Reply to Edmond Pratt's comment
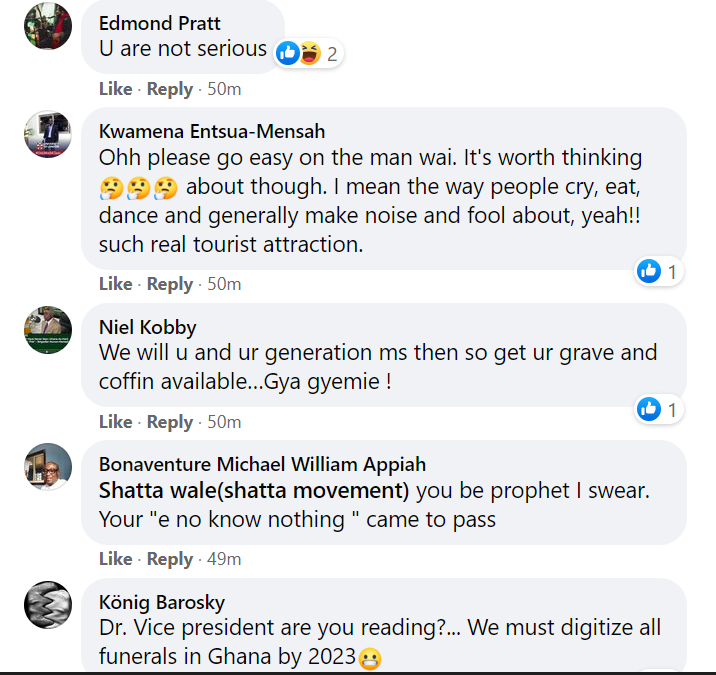 (x=169, y=89)
